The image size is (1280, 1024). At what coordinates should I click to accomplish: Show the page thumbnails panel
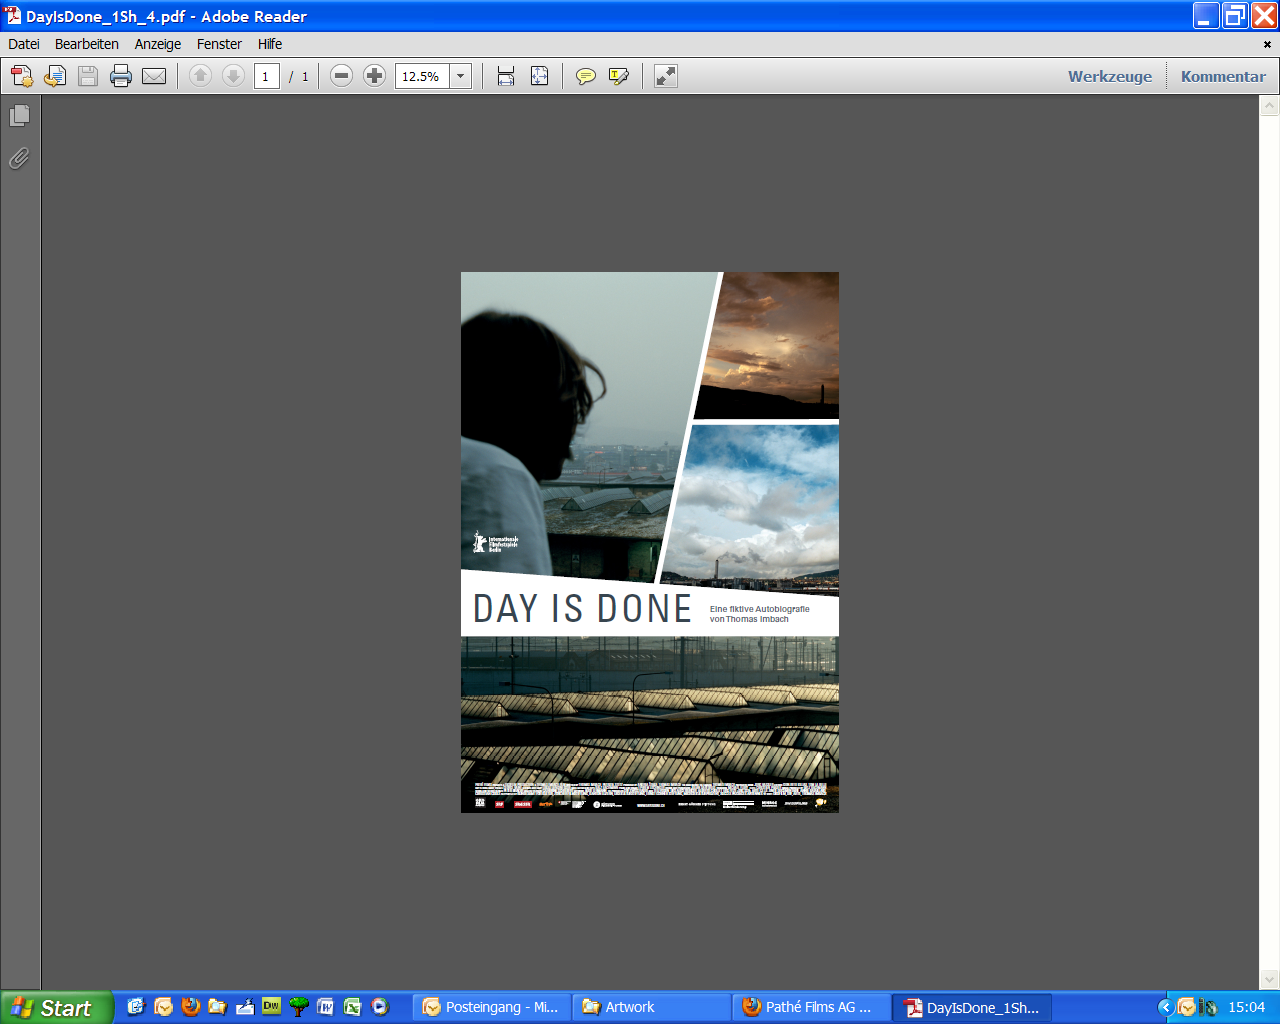19,116
